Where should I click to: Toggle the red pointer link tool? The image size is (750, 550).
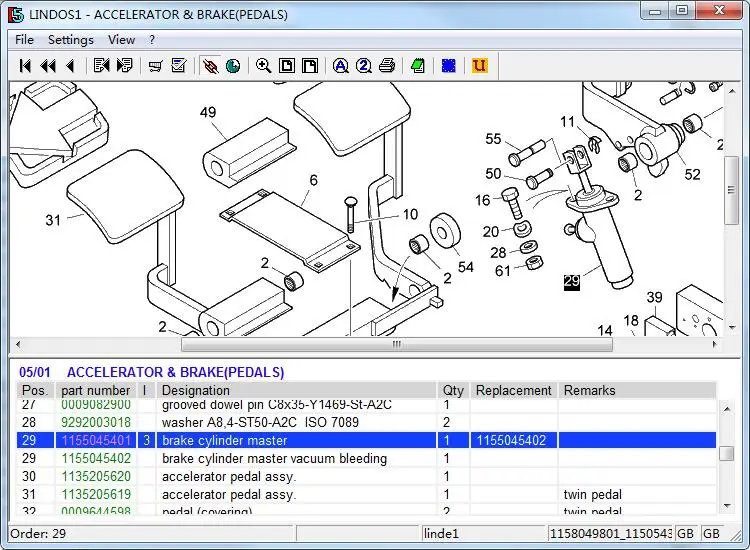(209, 66)
